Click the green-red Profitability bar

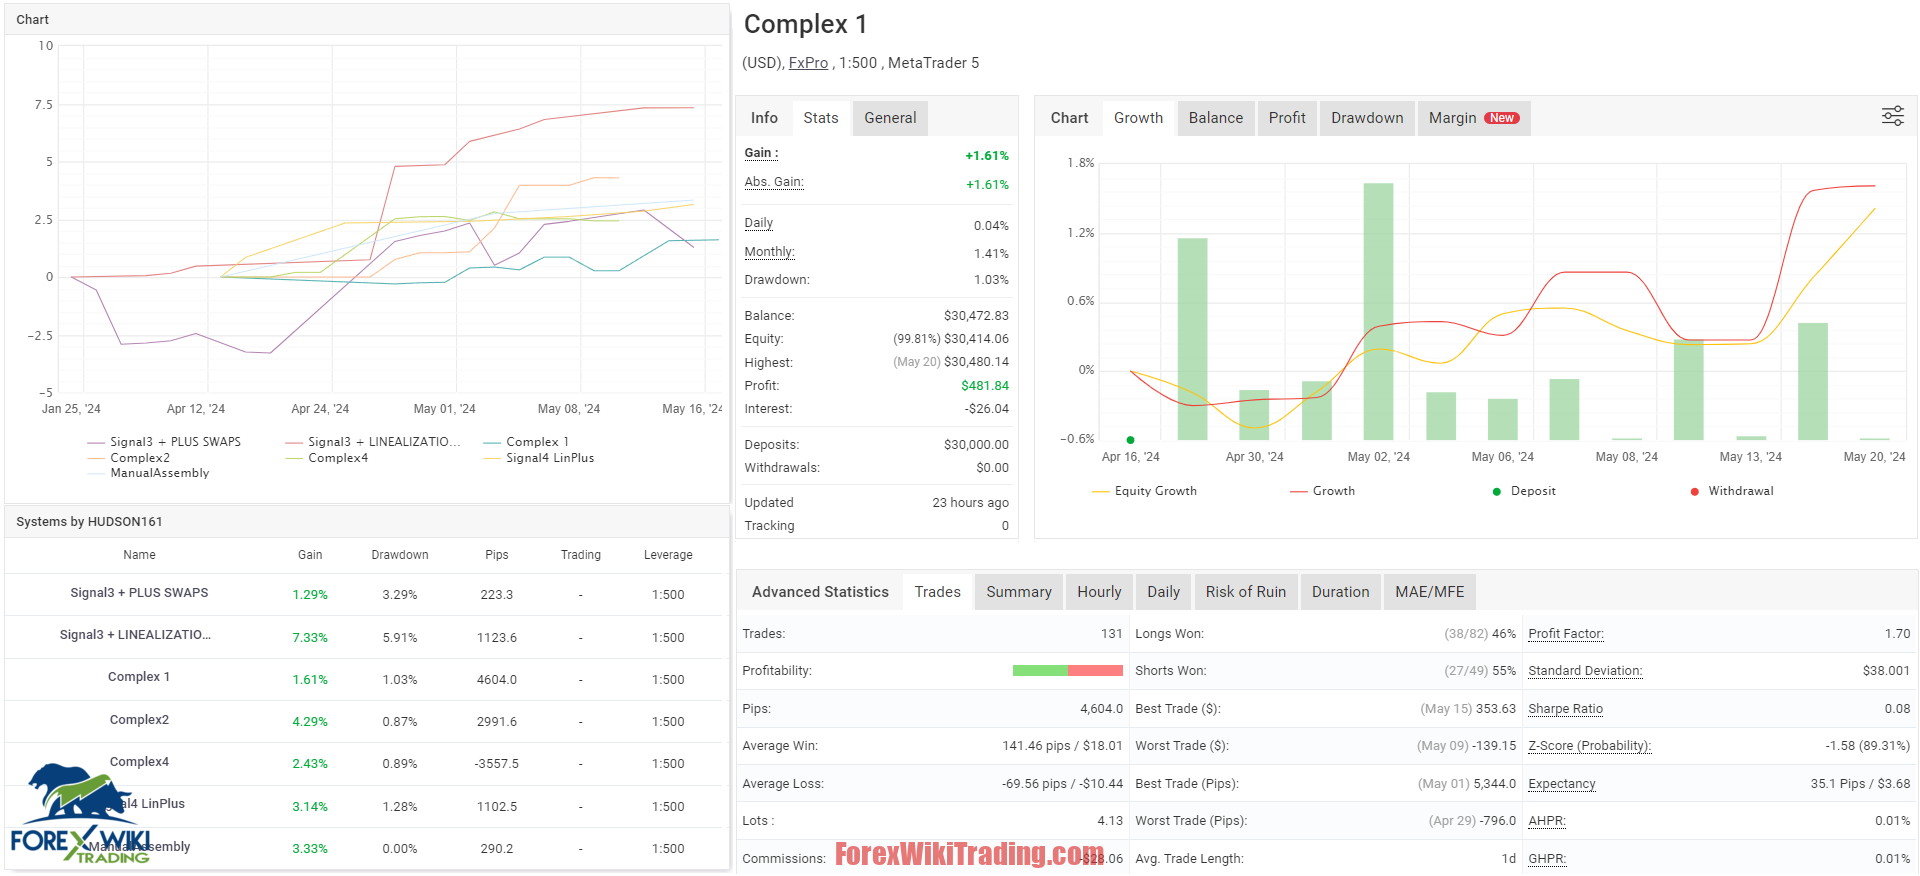(x=1067, y=671)
